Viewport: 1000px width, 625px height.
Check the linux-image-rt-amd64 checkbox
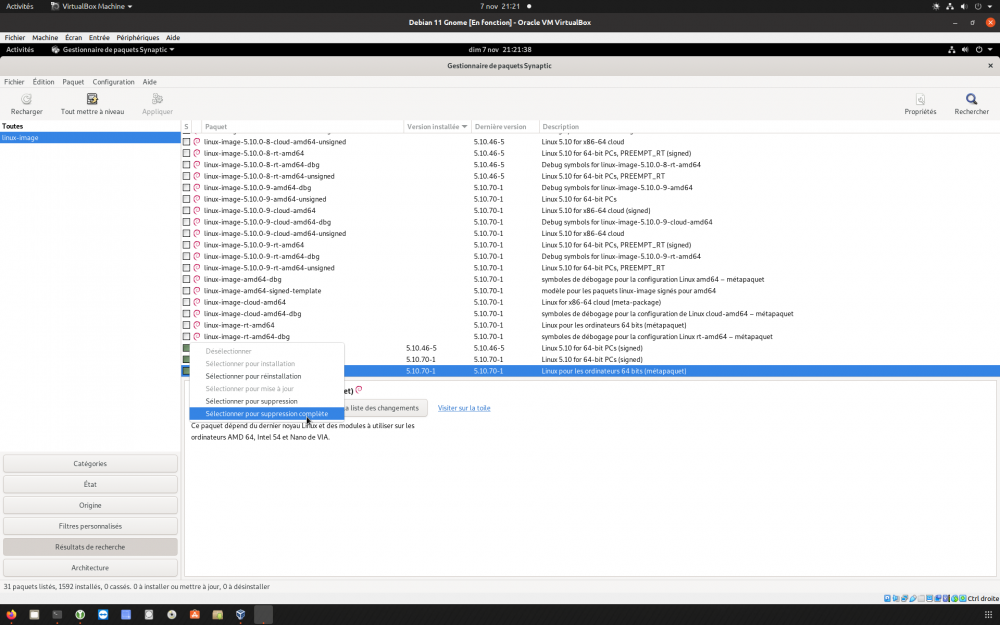186,325
